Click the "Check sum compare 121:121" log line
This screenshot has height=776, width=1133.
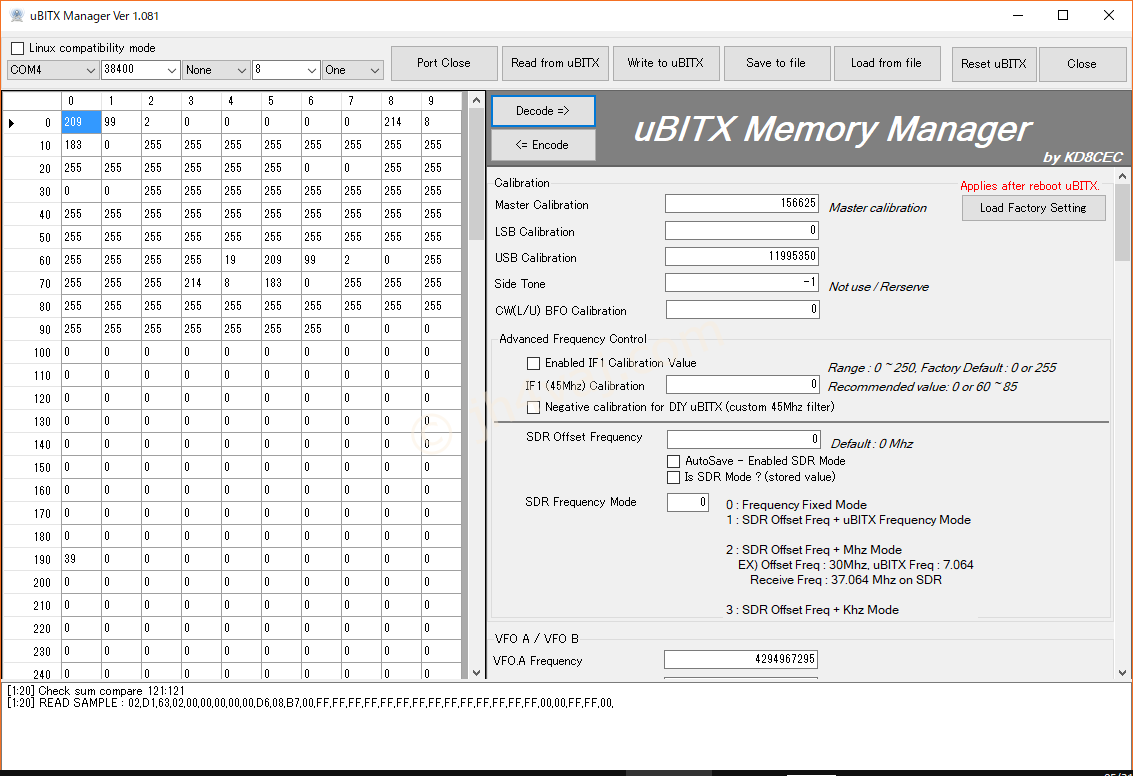[96, 691]
